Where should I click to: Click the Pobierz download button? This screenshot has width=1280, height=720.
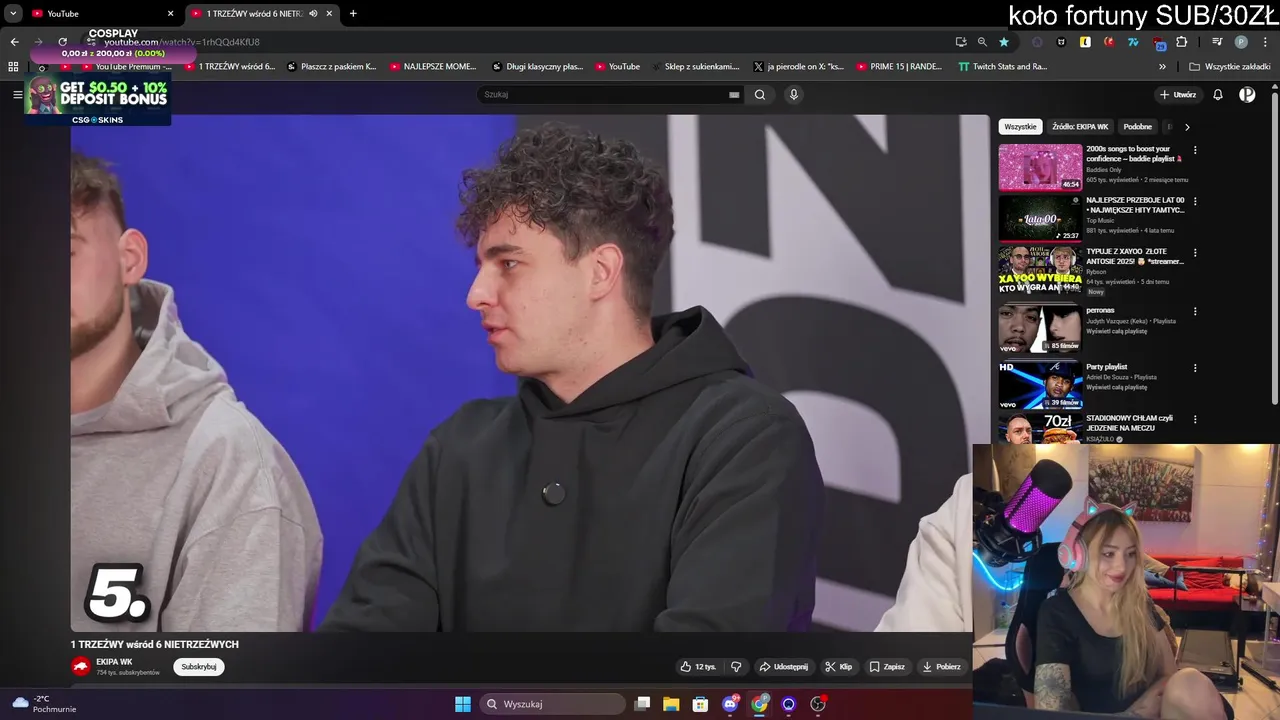tap(941, 667)
